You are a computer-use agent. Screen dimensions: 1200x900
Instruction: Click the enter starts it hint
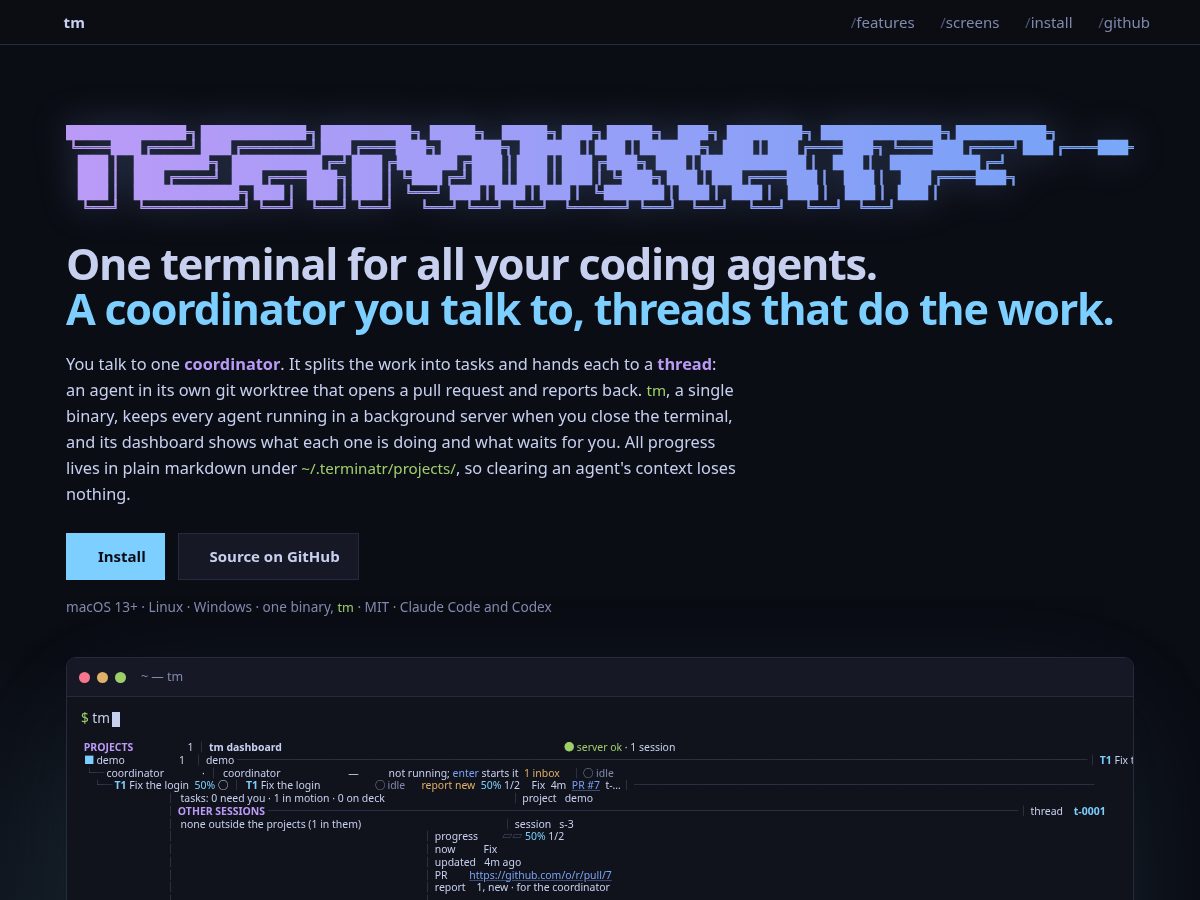(x=485, y=773)
